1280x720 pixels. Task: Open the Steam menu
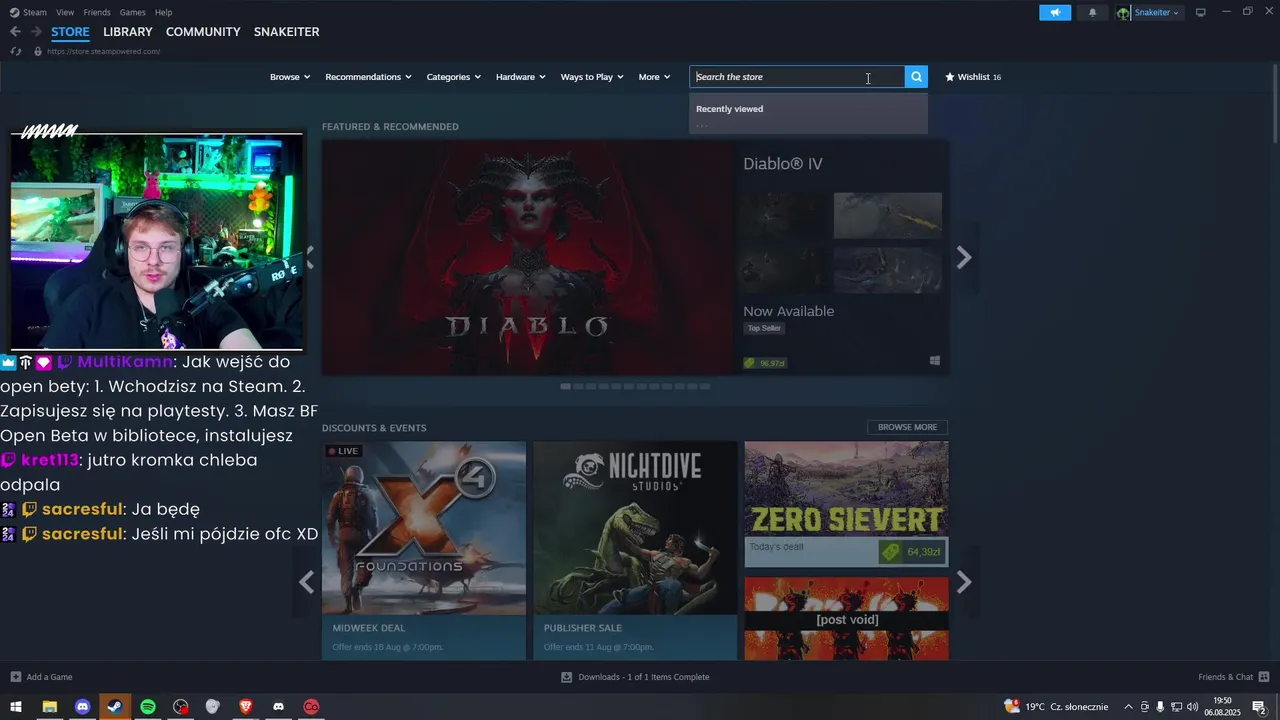(35, 12)
